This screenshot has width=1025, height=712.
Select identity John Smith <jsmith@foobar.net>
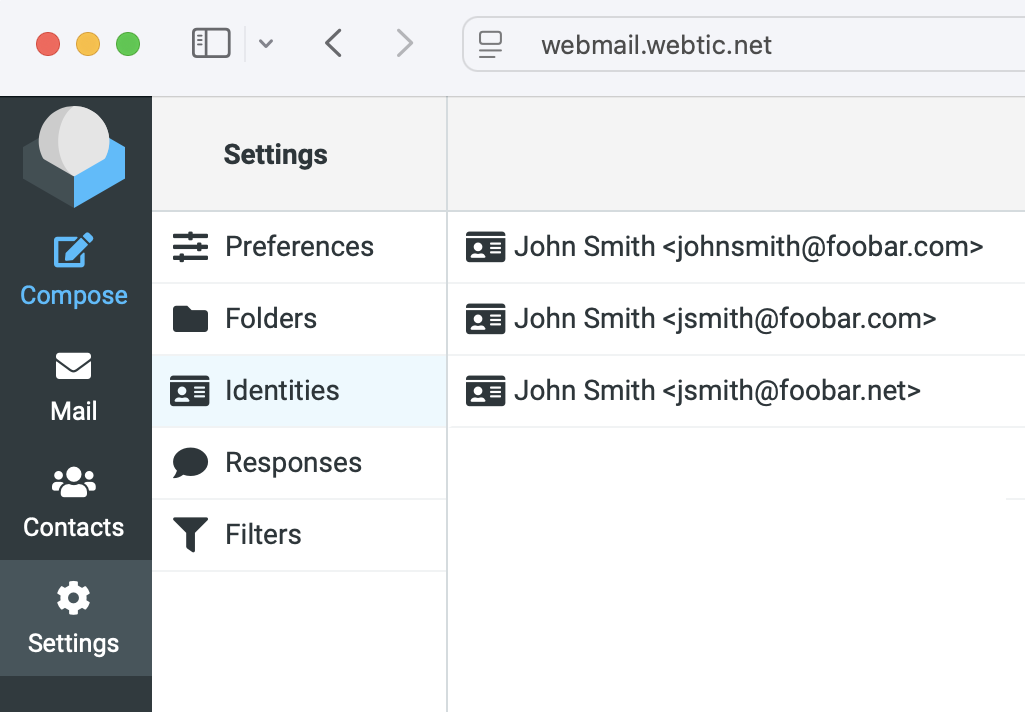737,391
